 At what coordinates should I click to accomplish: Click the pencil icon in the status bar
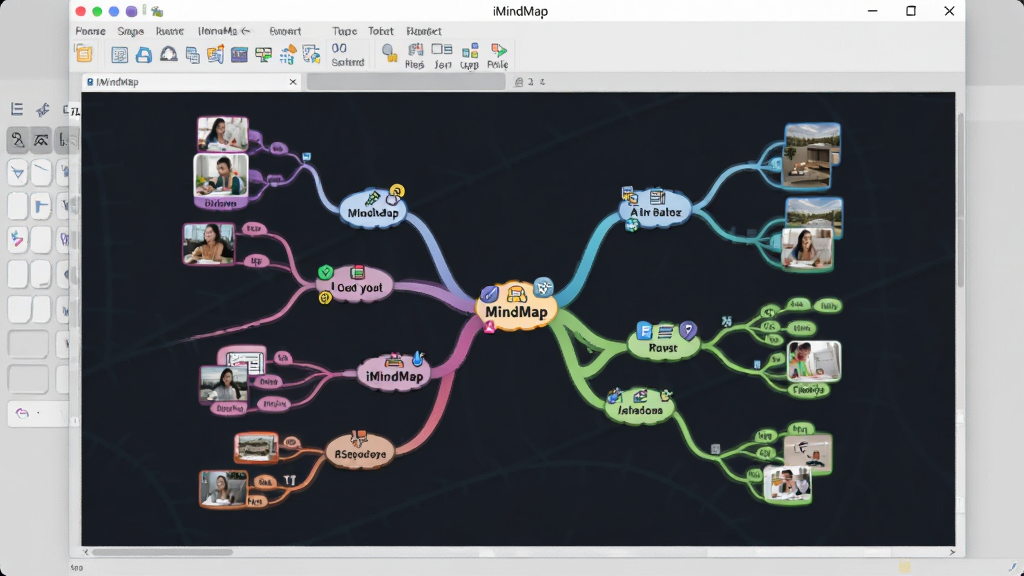[1013, 567]
